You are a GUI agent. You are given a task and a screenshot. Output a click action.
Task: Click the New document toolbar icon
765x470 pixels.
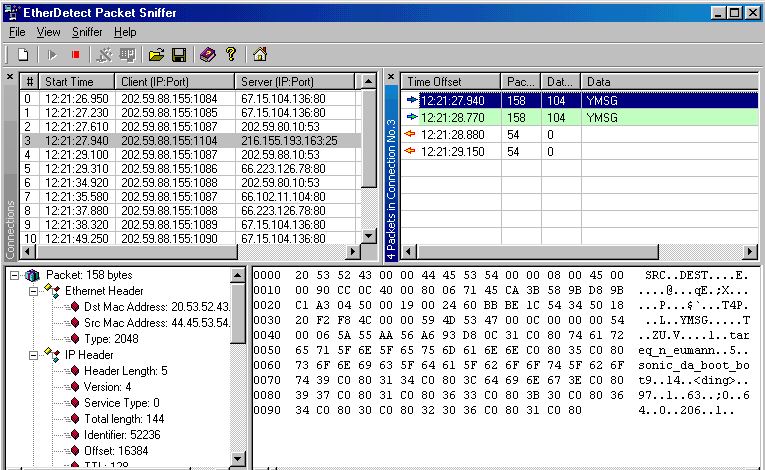tap(22, 55)
